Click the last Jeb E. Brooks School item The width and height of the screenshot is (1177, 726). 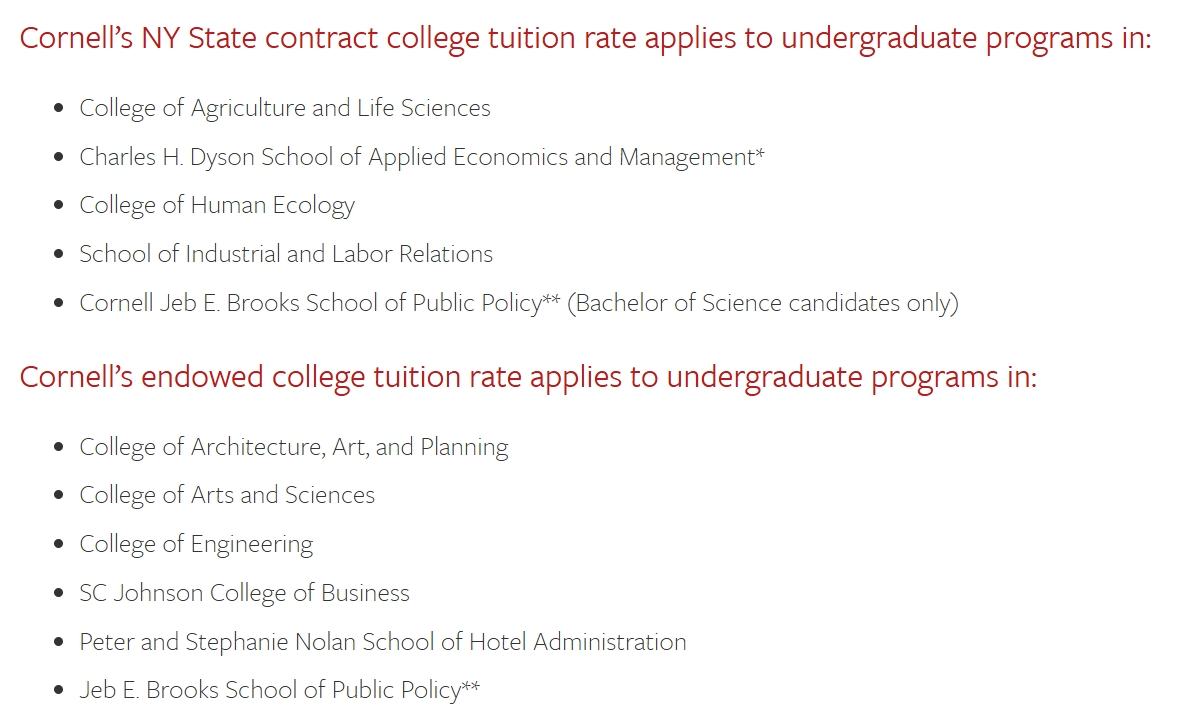279,691
